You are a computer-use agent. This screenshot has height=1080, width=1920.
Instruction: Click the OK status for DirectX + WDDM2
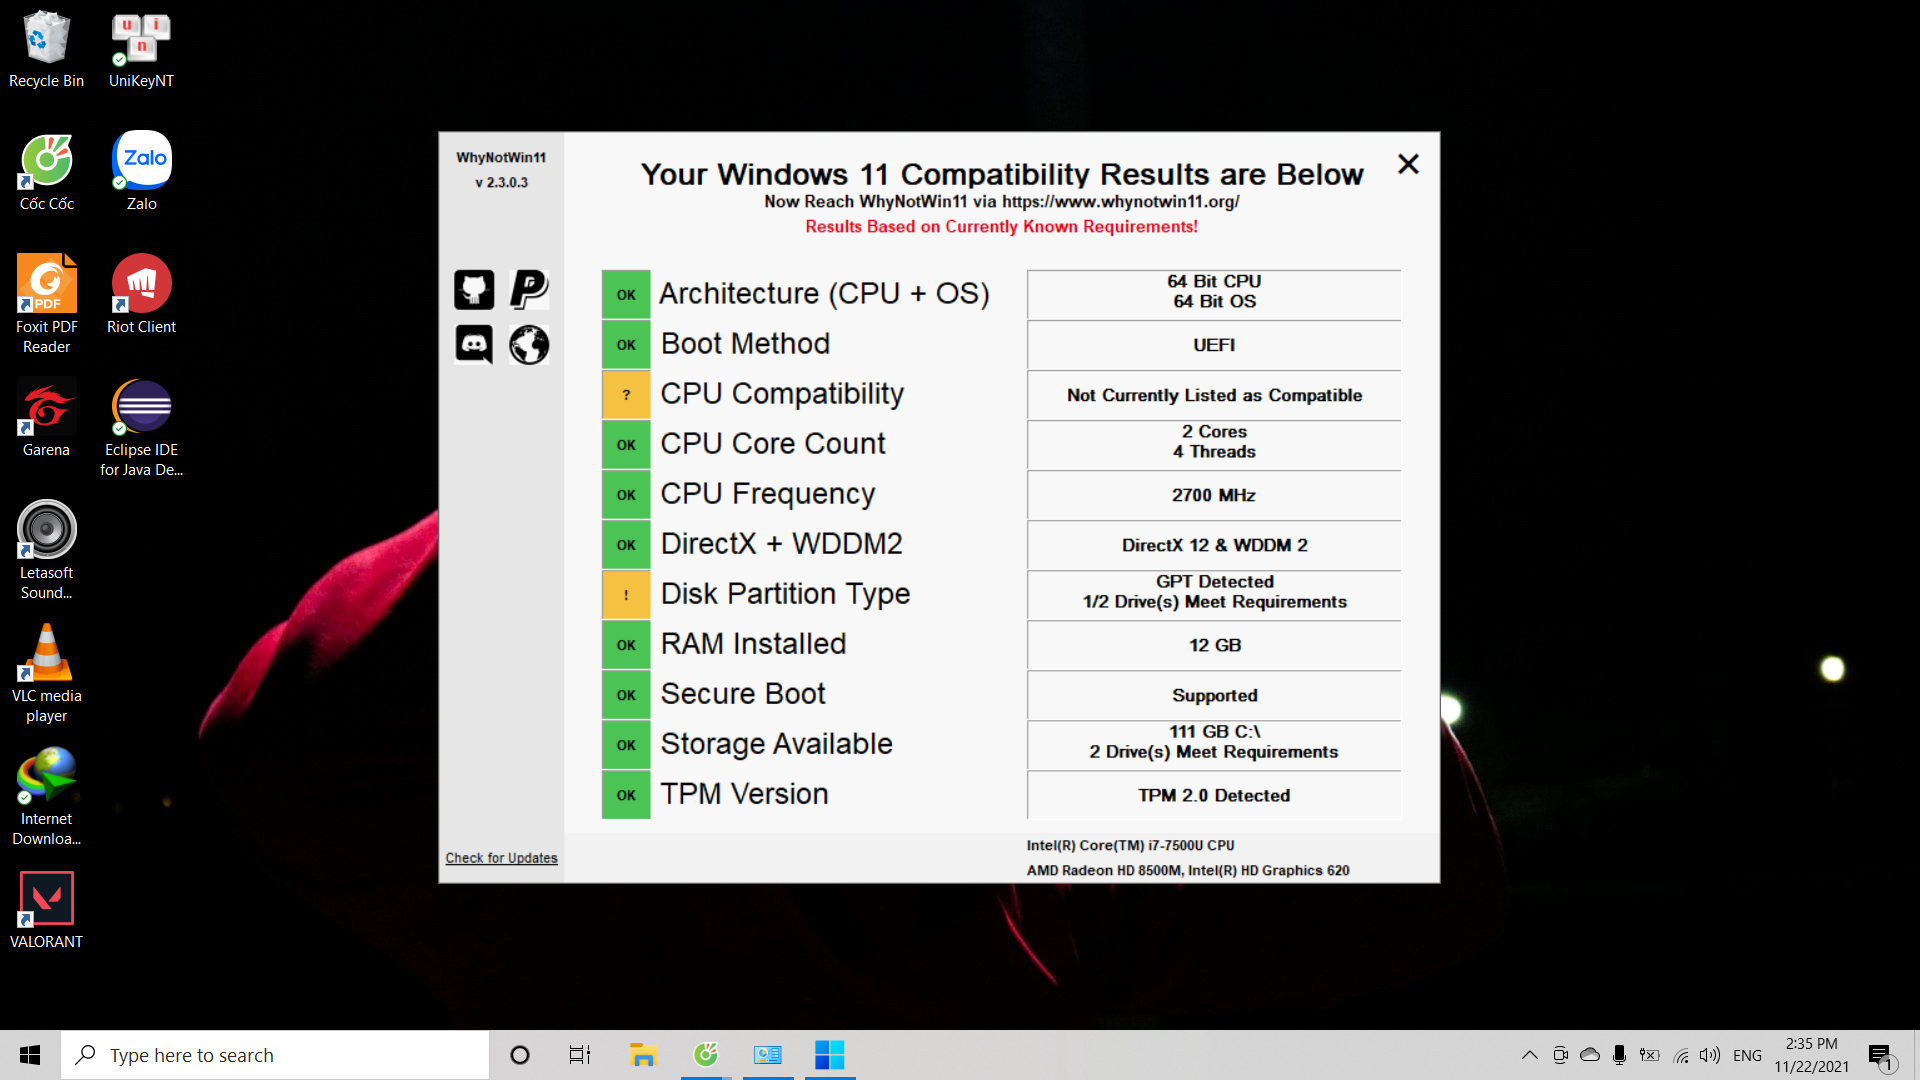[x=626, y=545]
